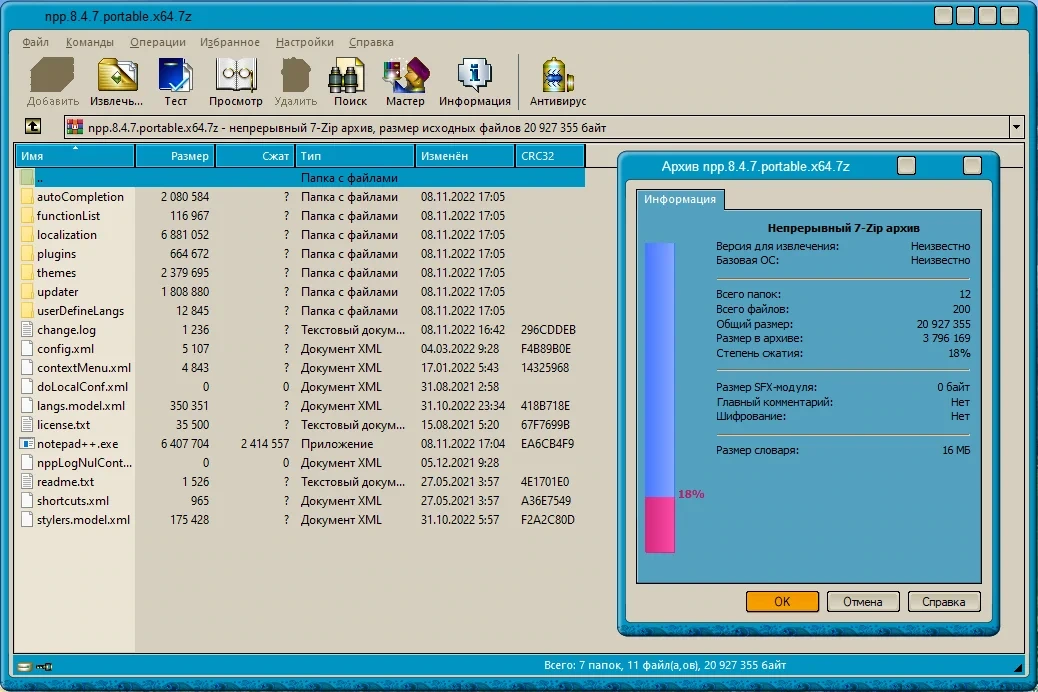Click the Добавить toolbar icon
This screenshot has width=1038, height=692.
52,74
